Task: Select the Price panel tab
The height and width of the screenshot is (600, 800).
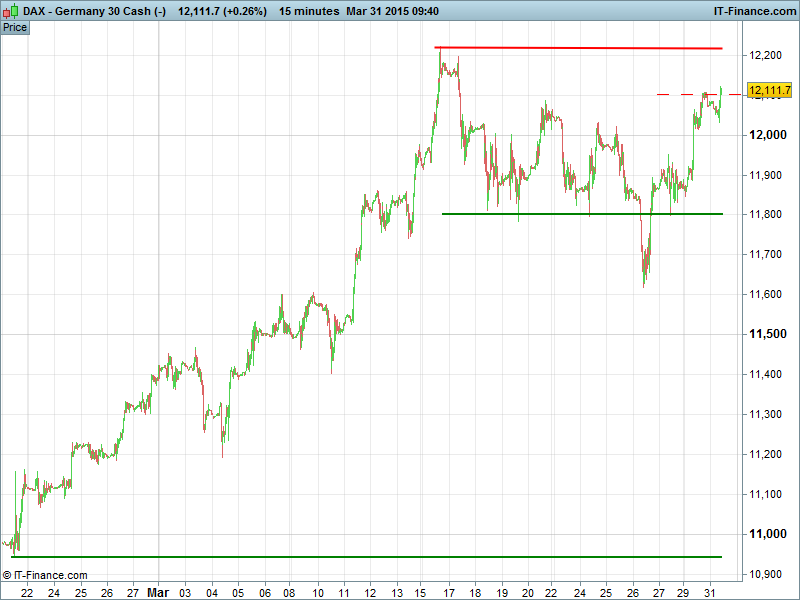Action: (15, 27)
